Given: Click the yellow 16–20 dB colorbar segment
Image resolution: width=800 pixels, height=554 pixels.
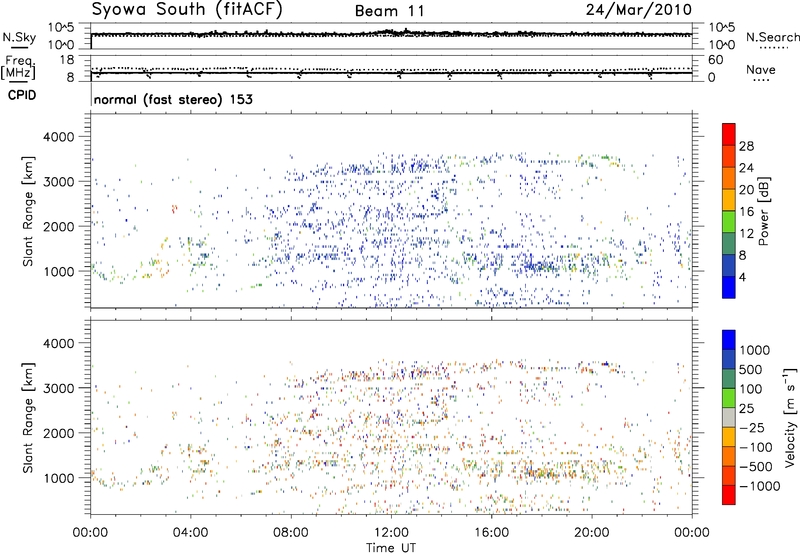Looking at the screenshot, I should pos(729,200).
